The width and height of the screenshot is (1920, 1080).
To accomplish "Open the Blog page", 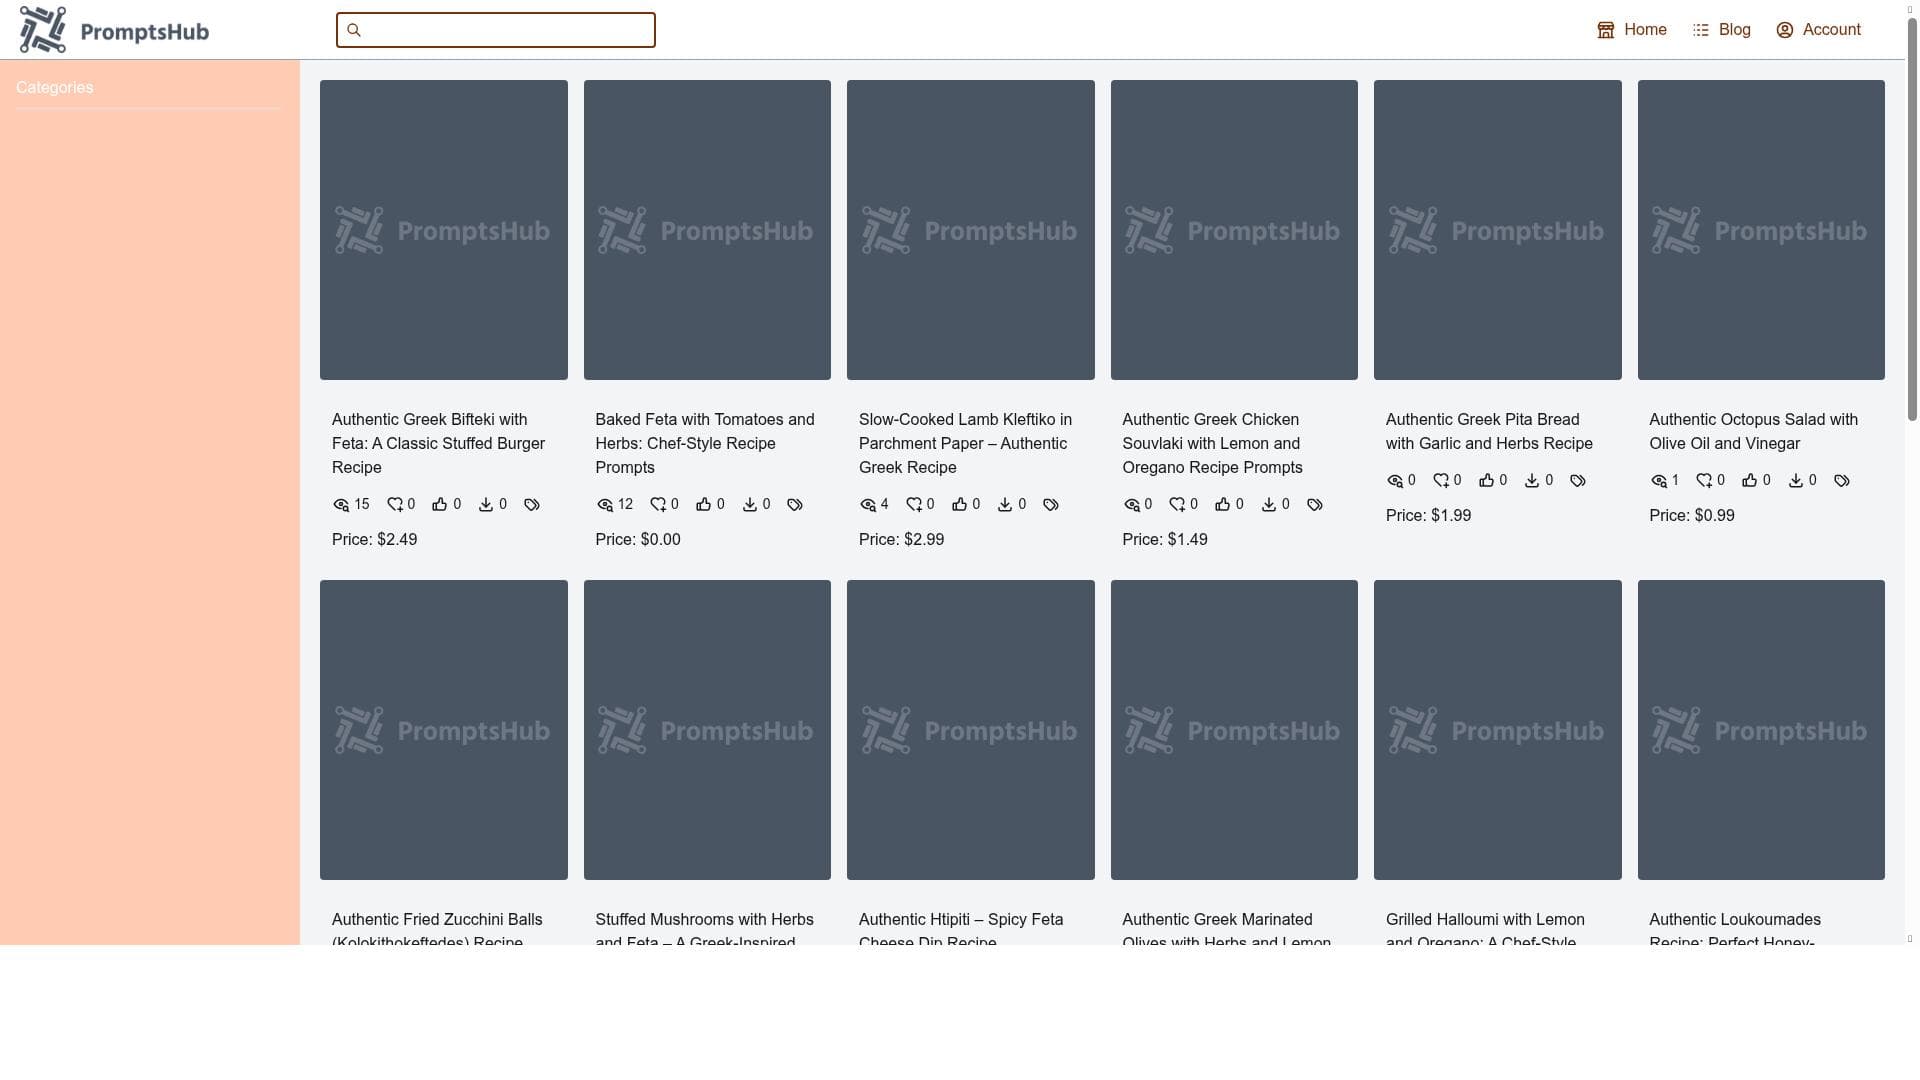I will pos(1721,30).
